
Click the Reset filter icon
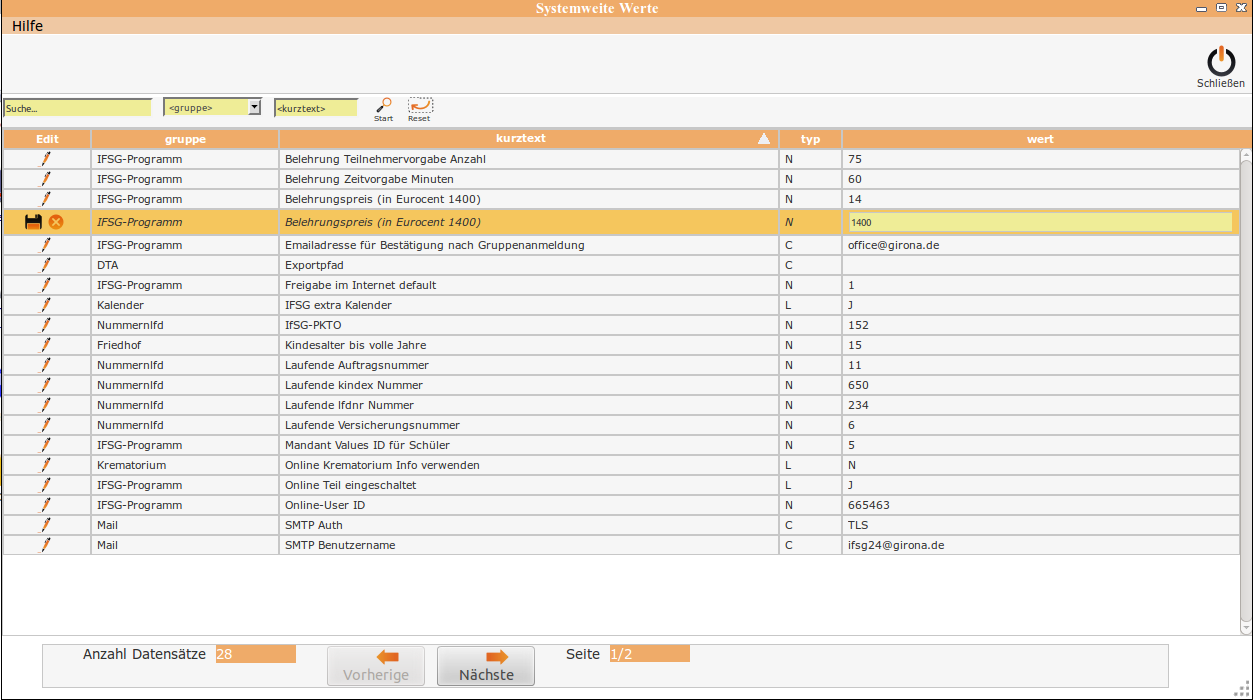(420, 106)
